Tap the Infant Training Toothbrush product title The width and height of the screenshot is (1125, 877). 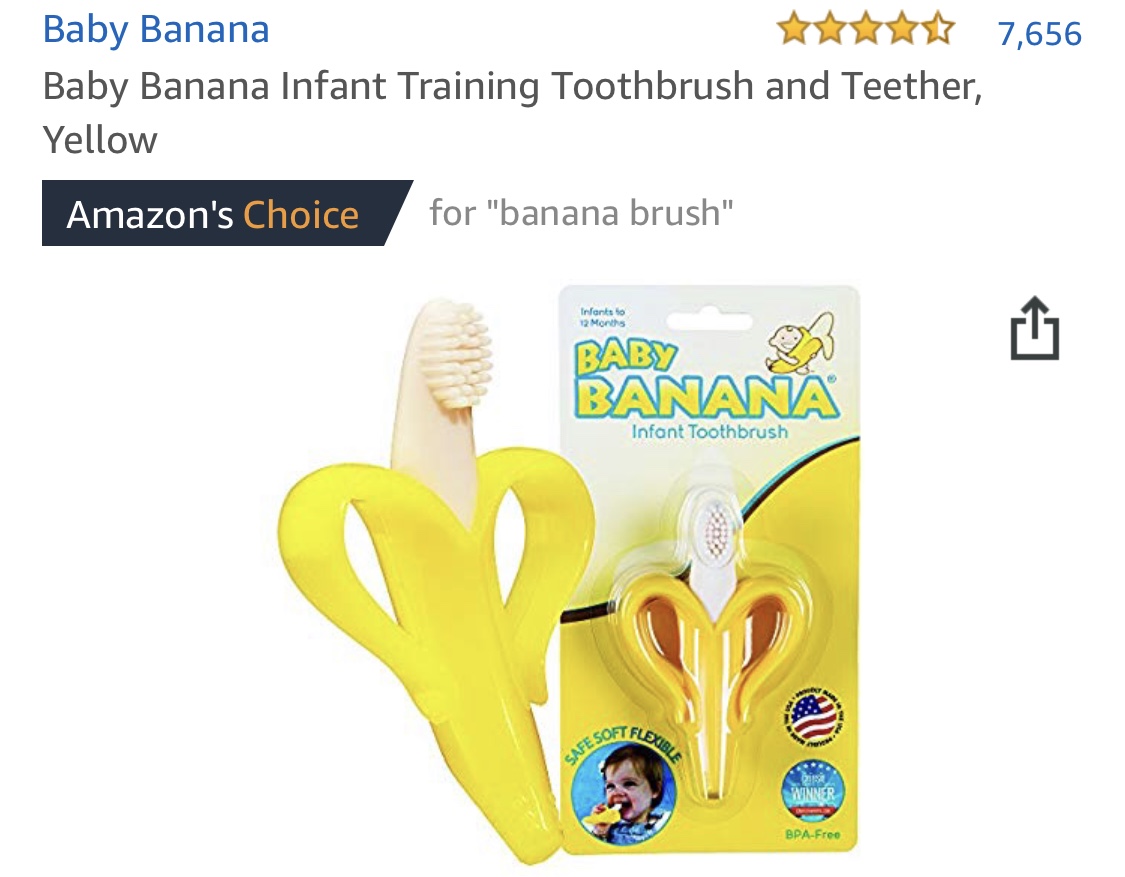512,113
